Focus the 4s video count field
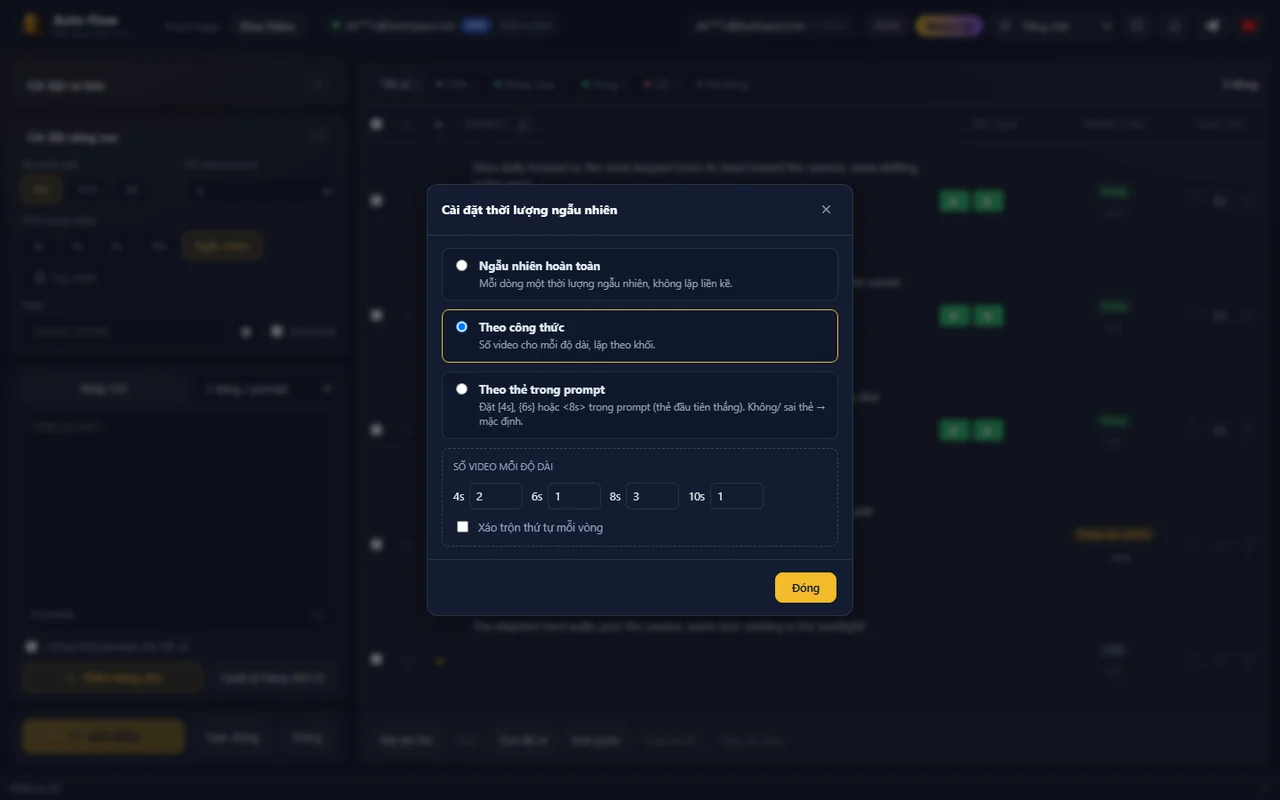 pos(496,496)
